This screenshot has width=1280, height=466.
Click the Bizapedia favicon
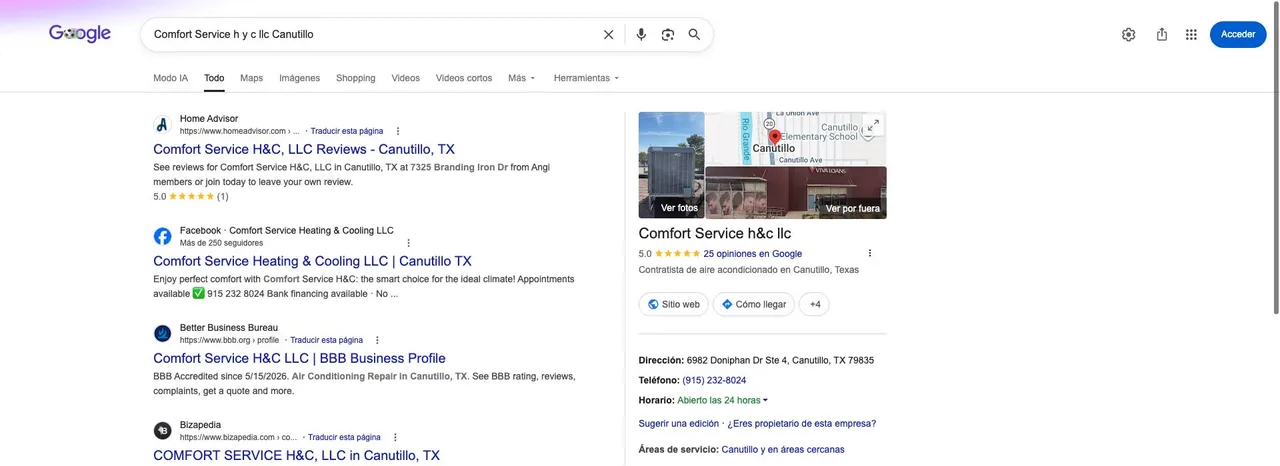coord(162,430)
